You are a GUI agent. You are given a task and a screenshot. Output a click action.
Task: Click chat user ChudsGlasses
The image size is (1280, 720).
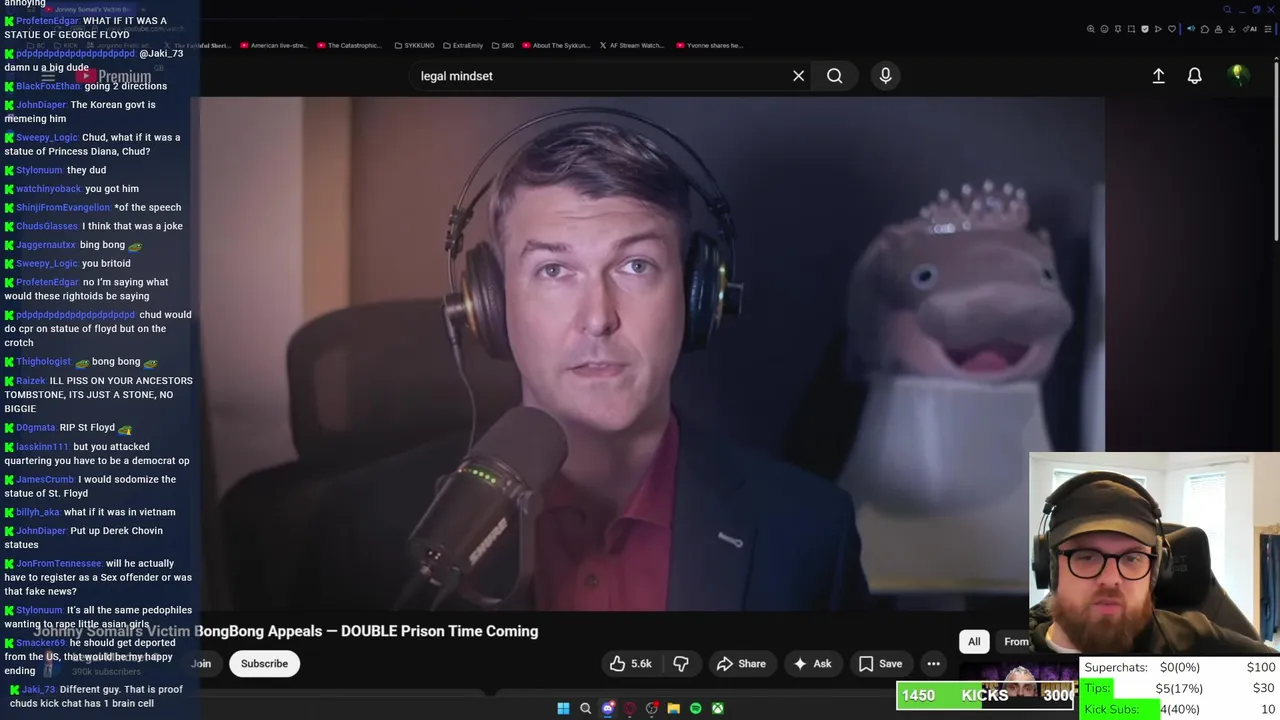46,226
